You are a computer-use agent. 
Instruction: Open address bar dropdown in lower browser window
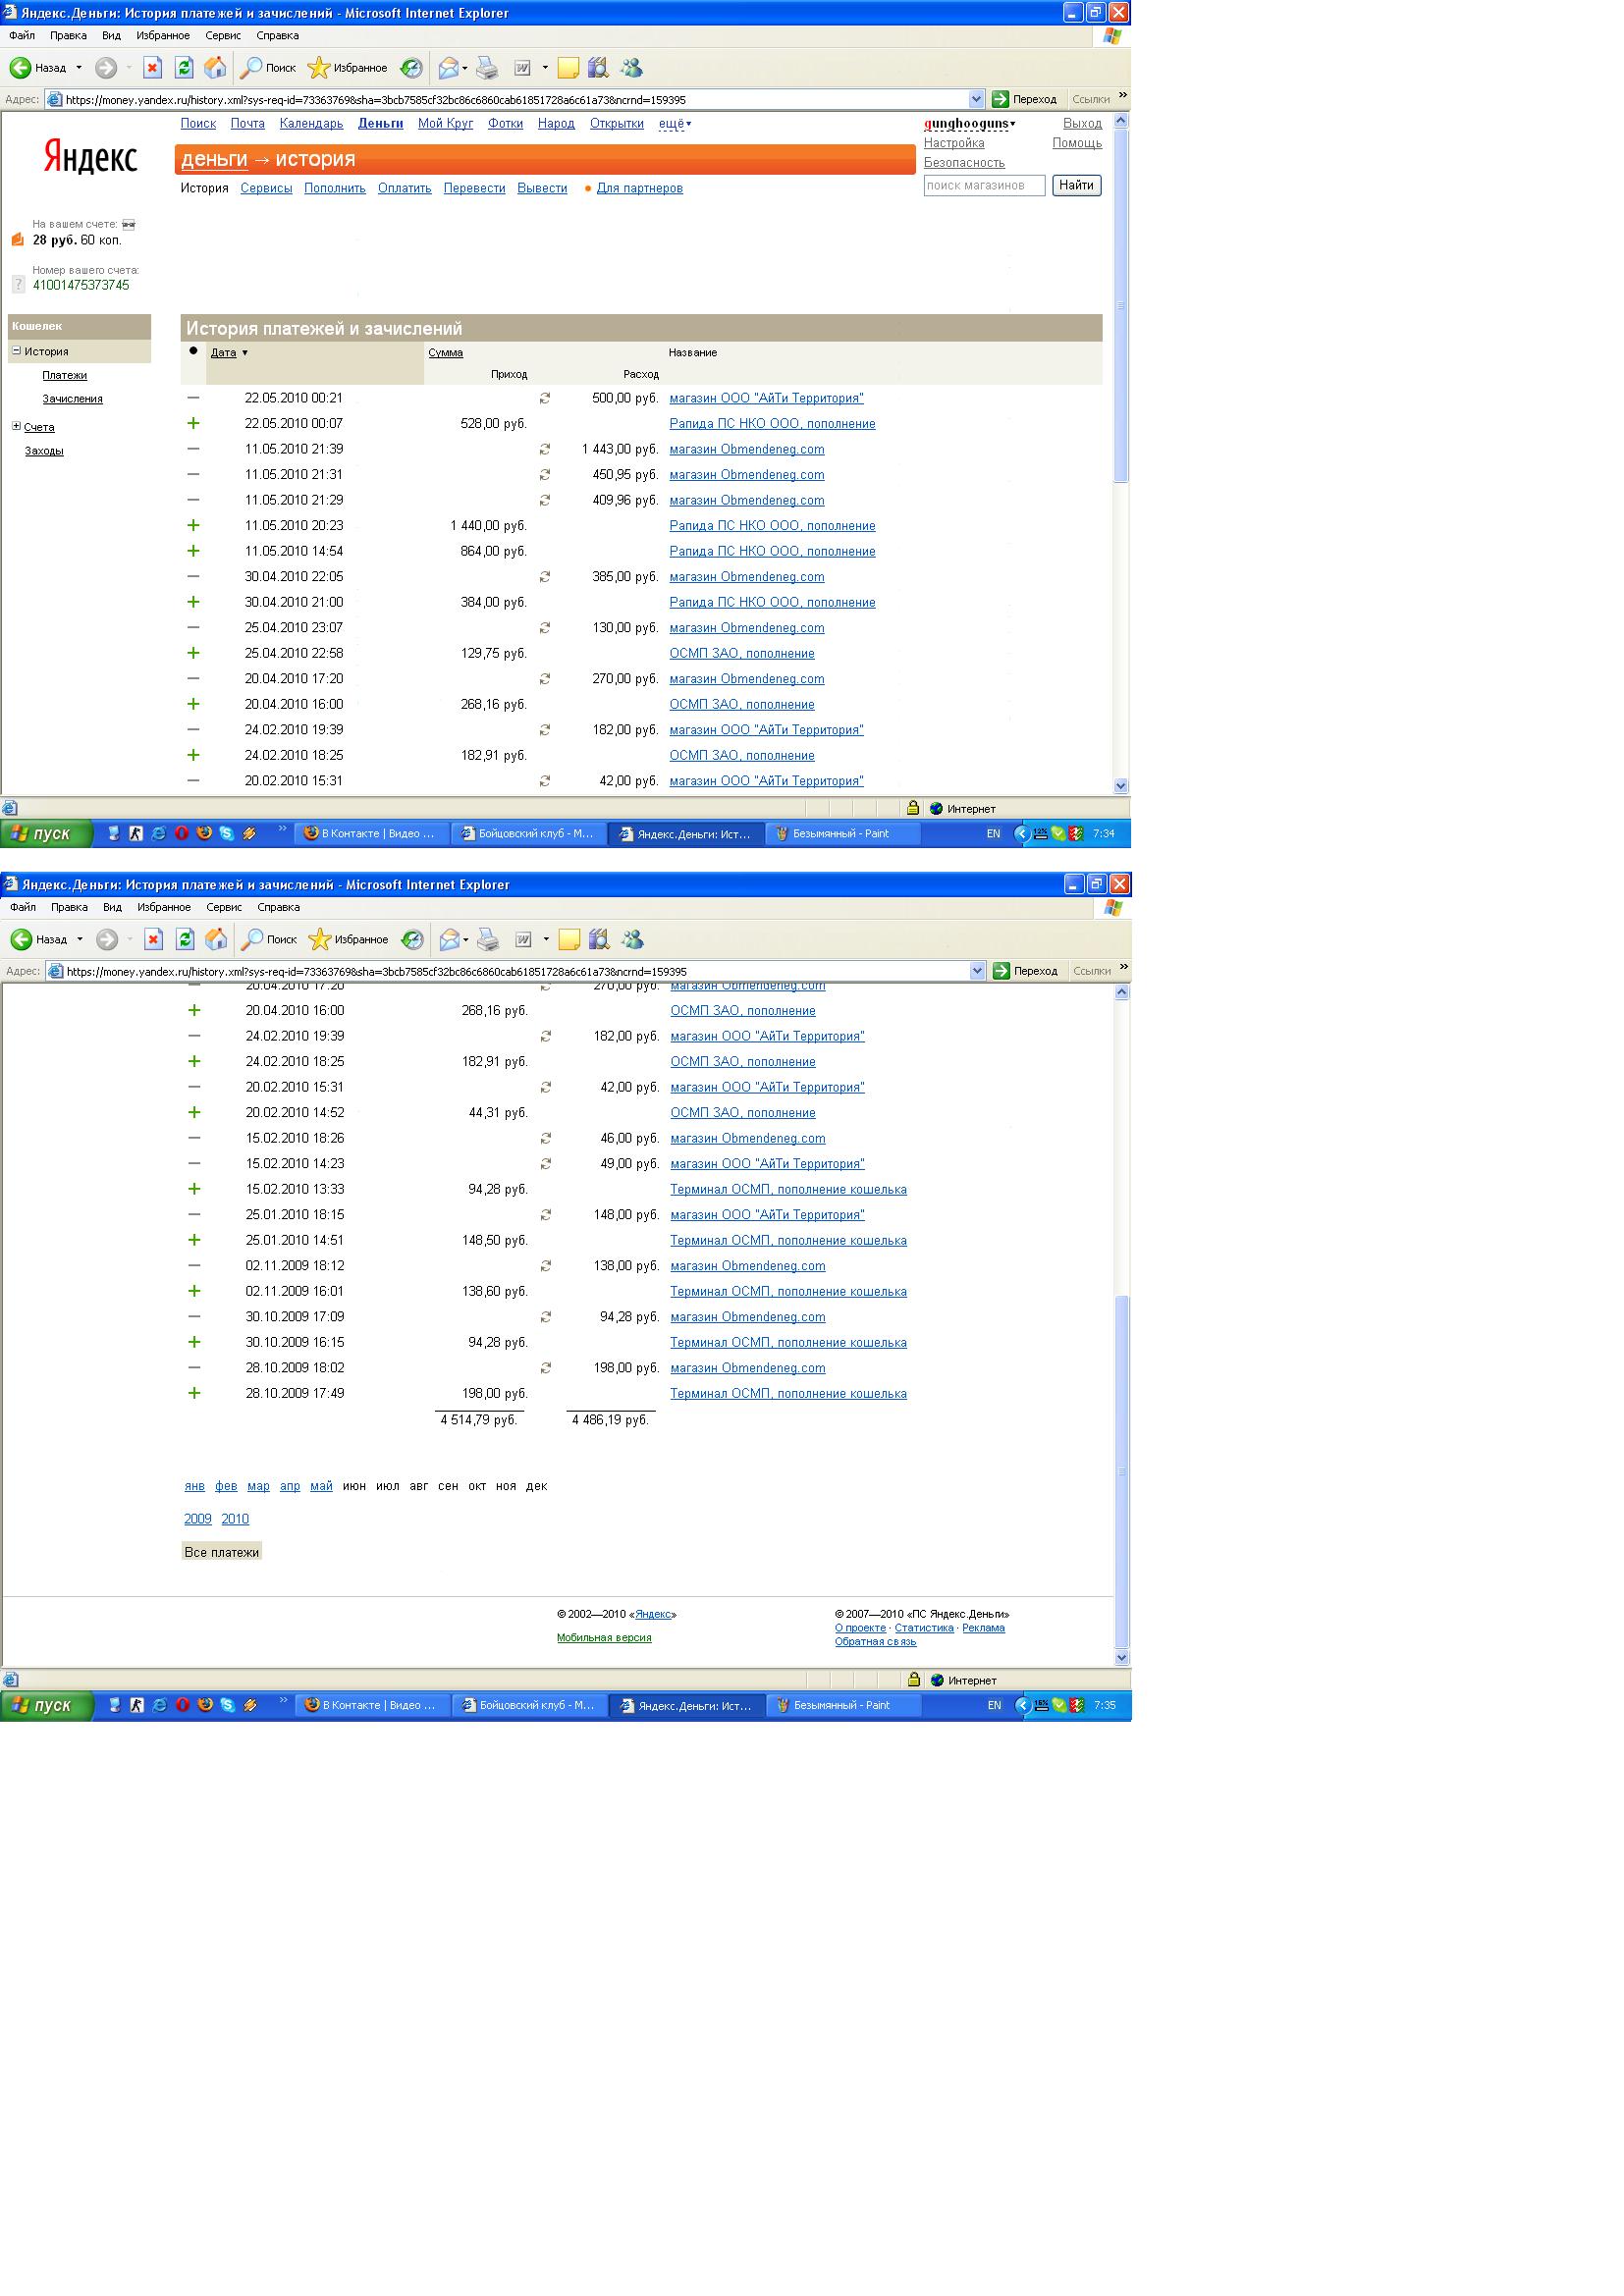[x=977, y=971]
